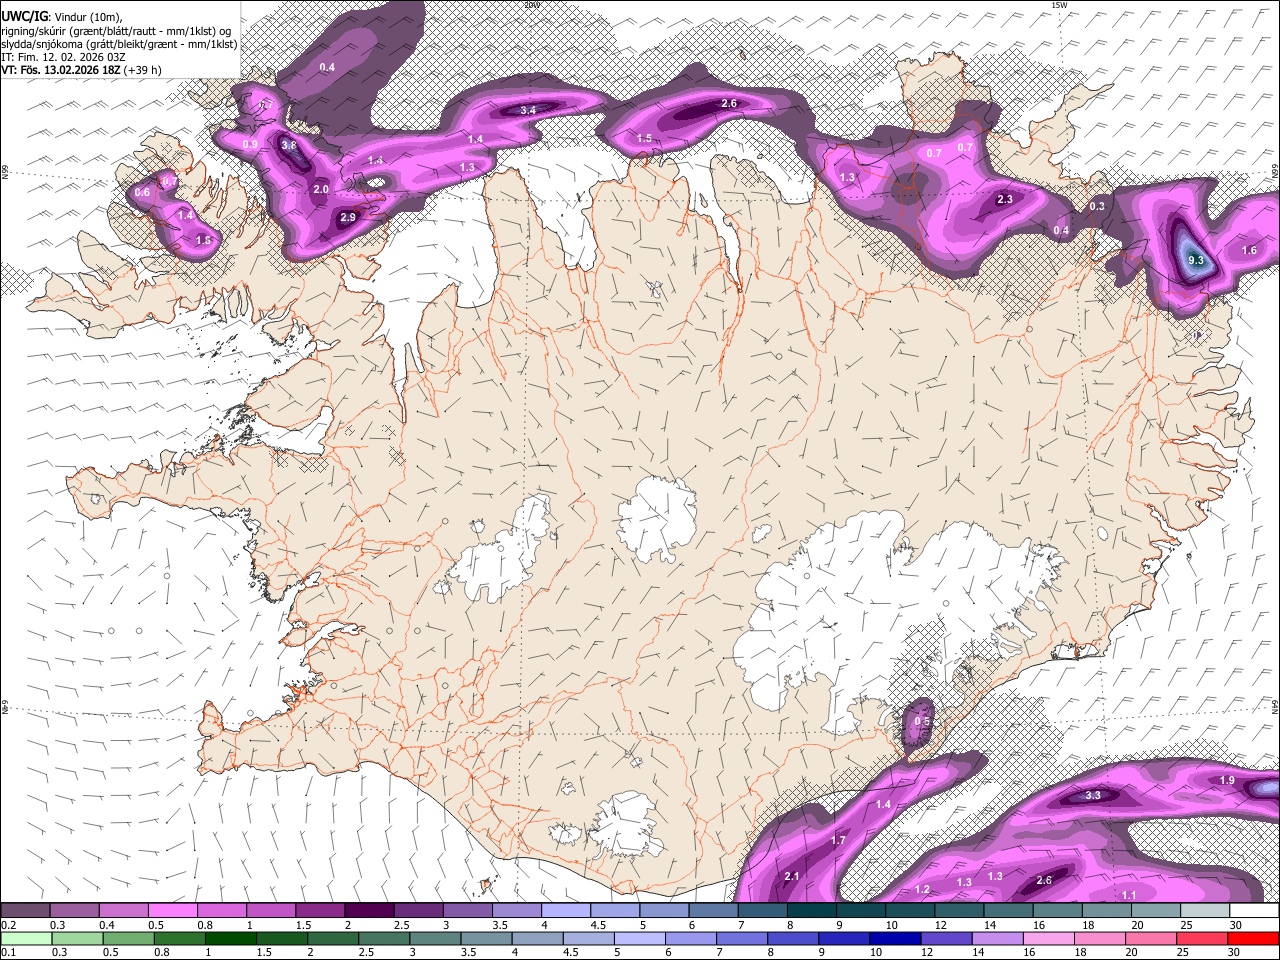
Task: Select the 2.9 precipitation label
Action: pos(348,217)
